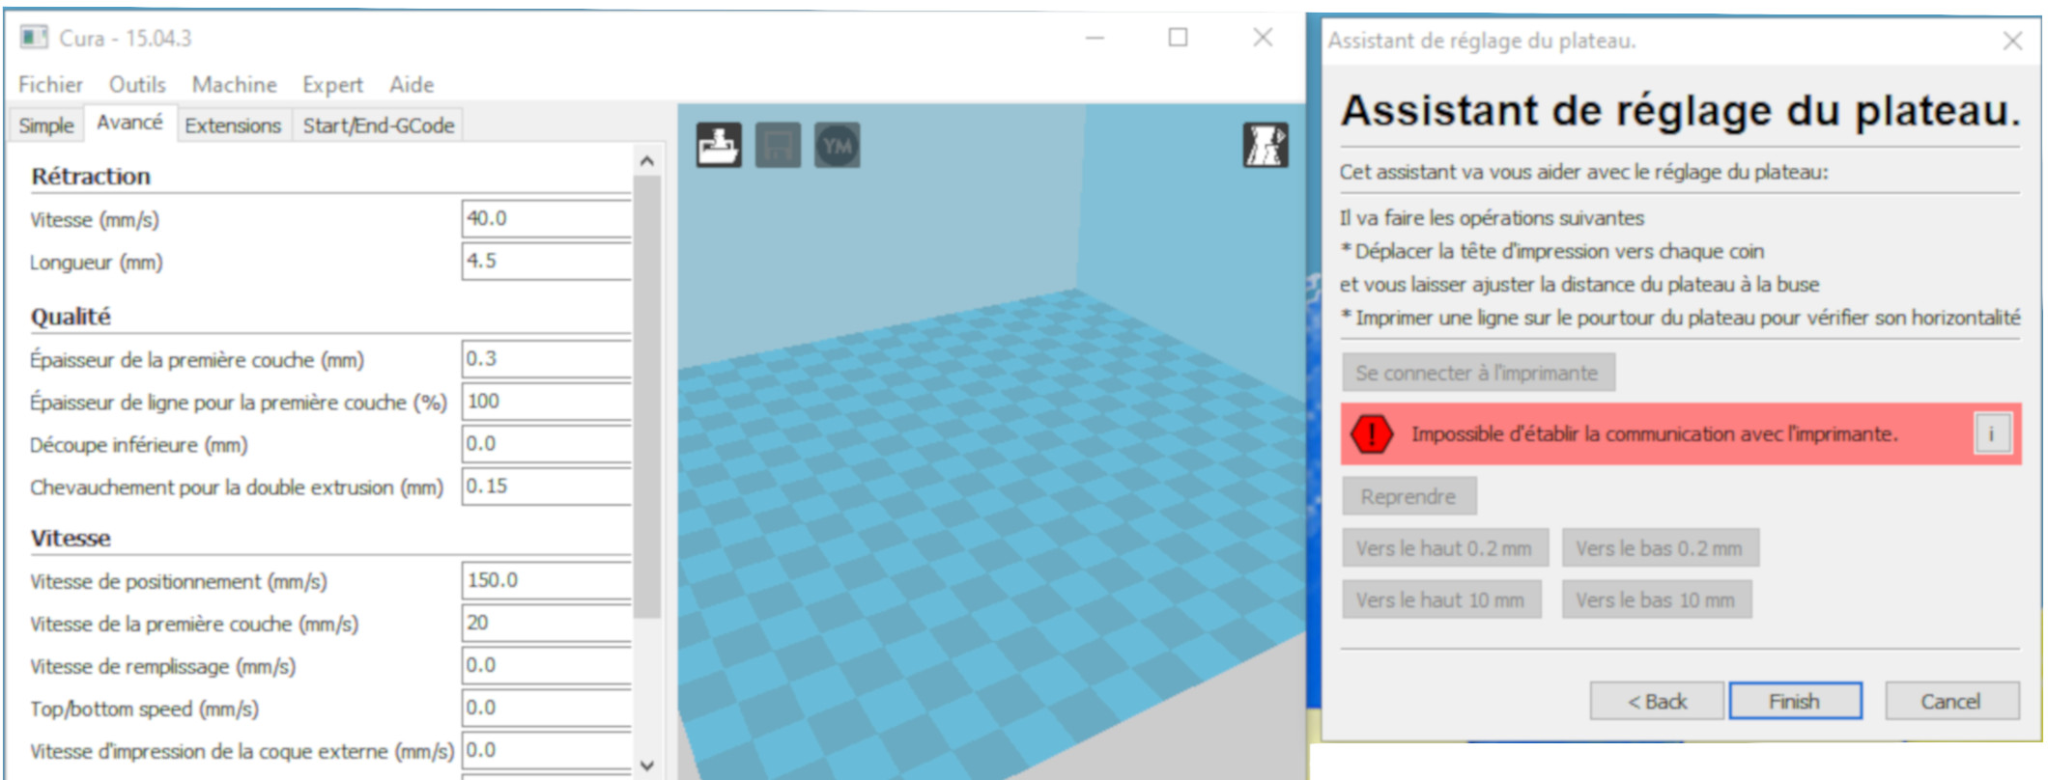Click 'Vitesse d'impression de la coque externe' field

pos(546,751)
